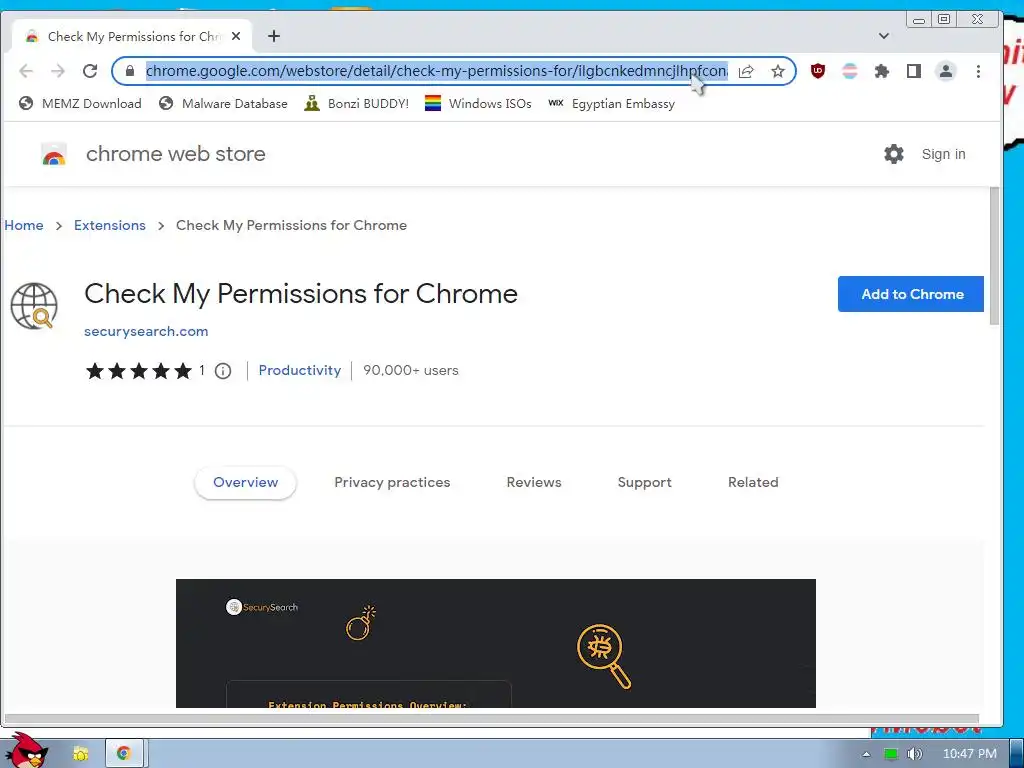Screen dimensions: 1024x768
Task: Open MEMZ Download bookmark
Action: coord(80,103)
